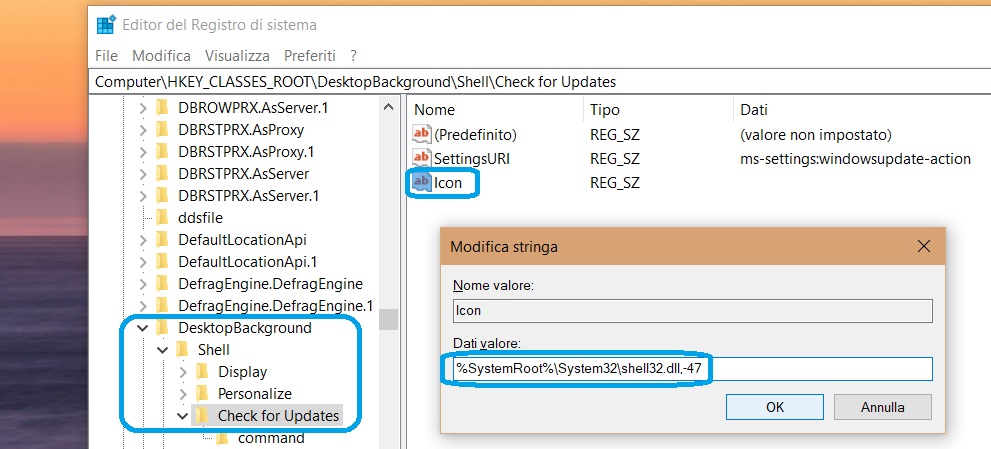Expand the DefragEngine.DefragEngine.1 key
Screen dimensions: 991x449
[x=143, y=306]
